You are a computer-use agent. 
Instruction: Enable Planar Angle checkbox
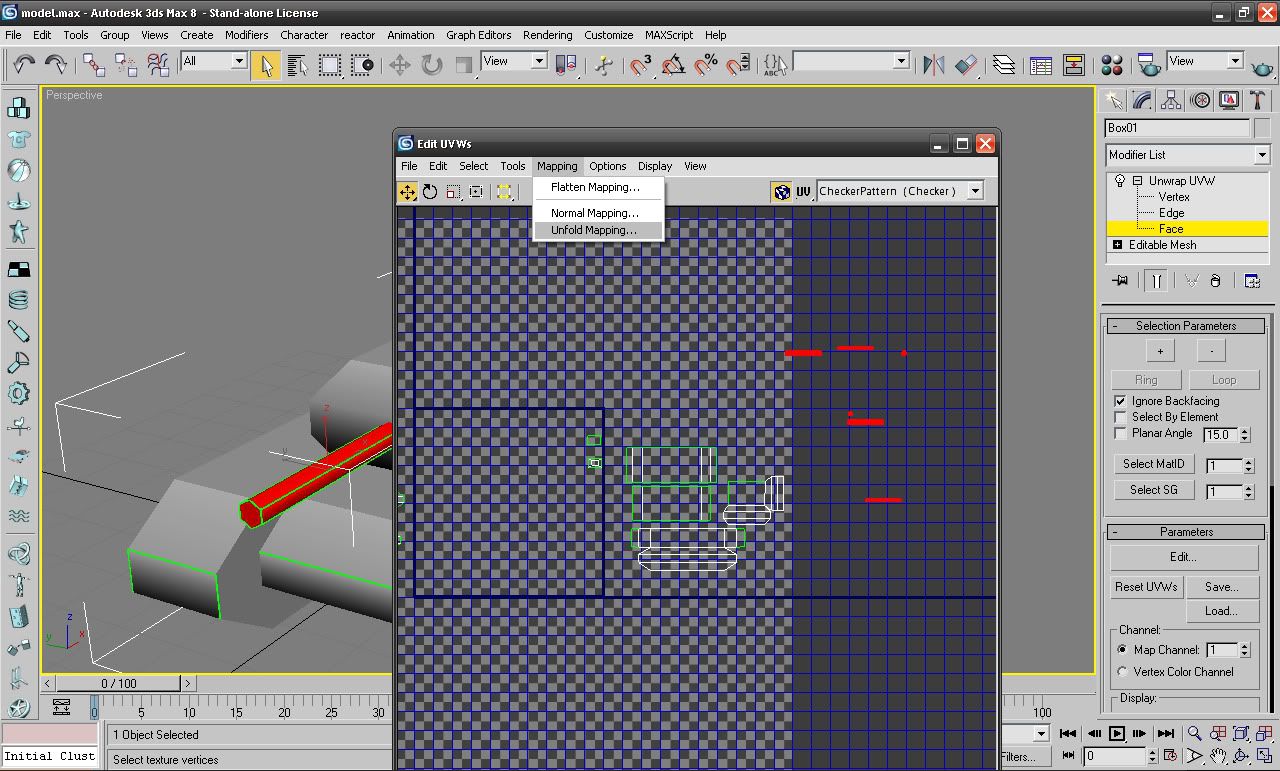click(1120, 433)
